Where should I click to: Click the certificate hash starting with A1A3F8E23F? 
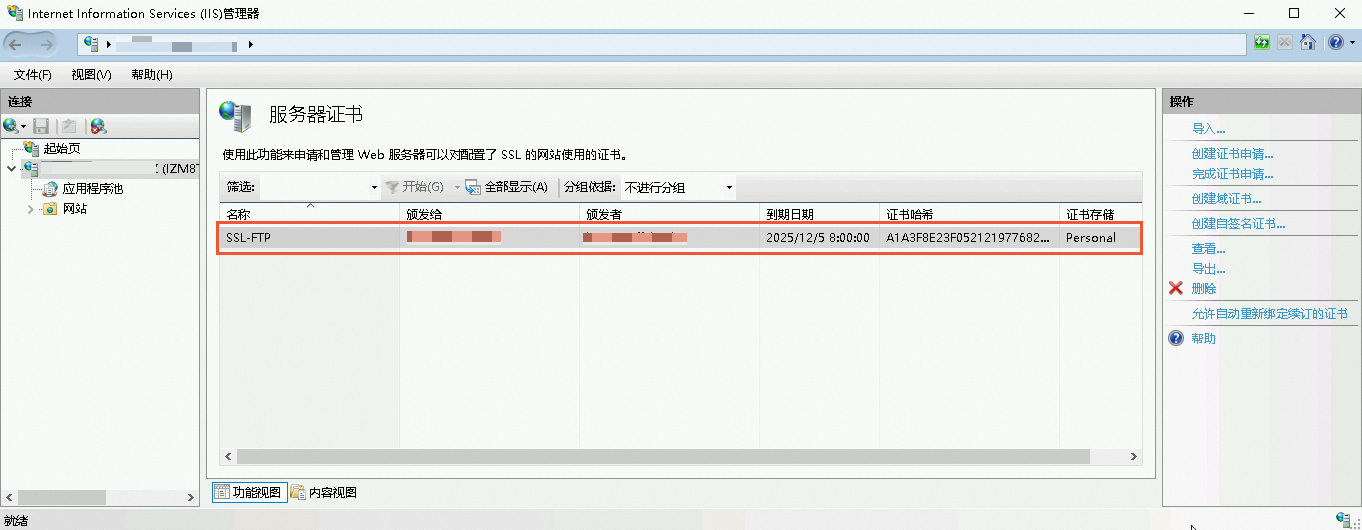[x=969, y=238]
